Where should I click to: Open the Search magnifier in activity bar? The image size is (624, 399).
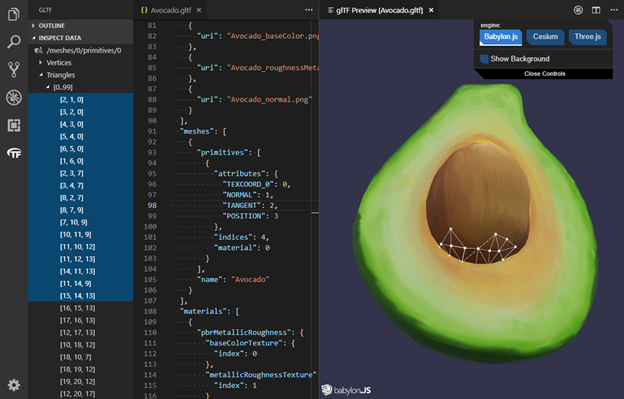click(14, 41)
